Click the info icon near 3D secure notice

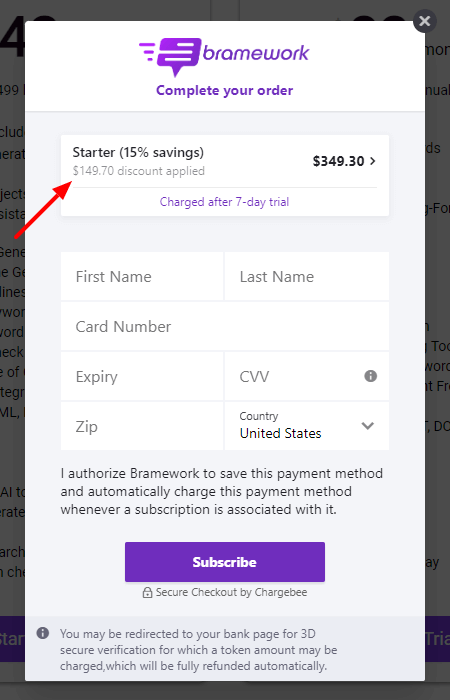43,633
